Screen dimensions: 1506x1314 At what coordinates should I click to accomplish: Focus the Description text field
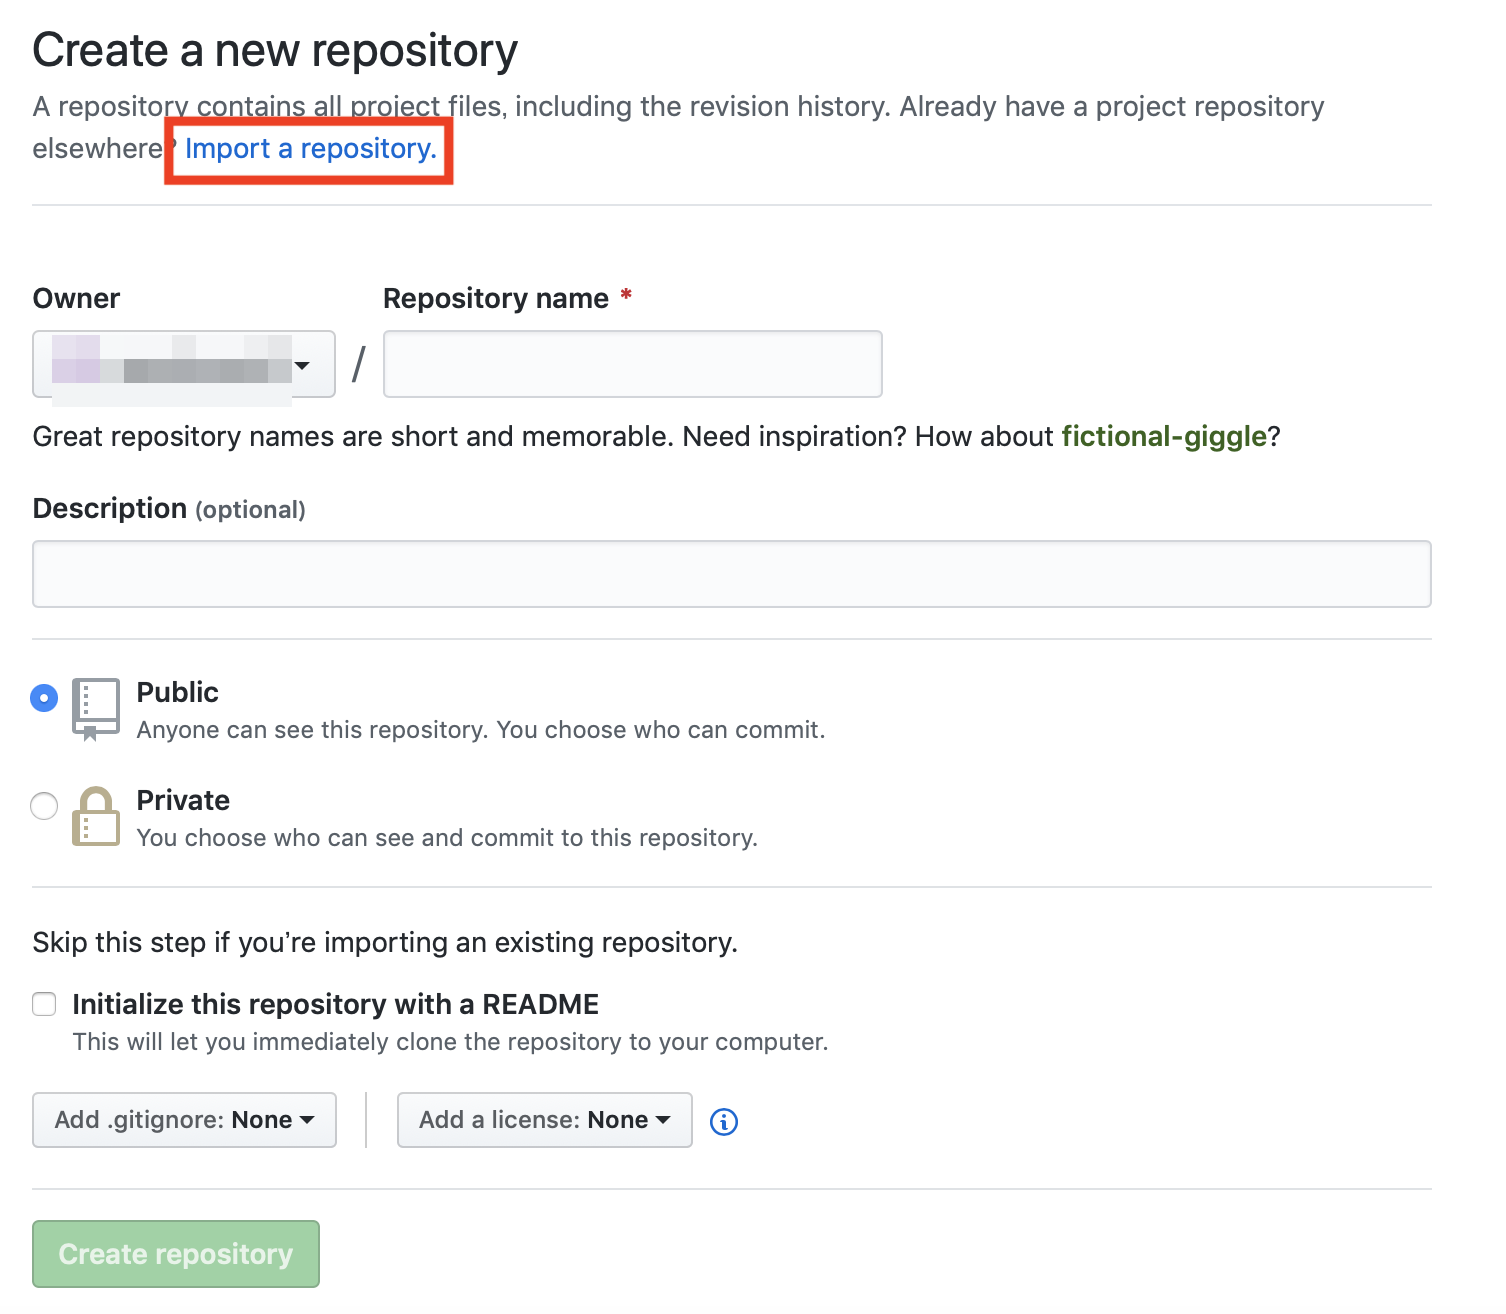[732, 574]
